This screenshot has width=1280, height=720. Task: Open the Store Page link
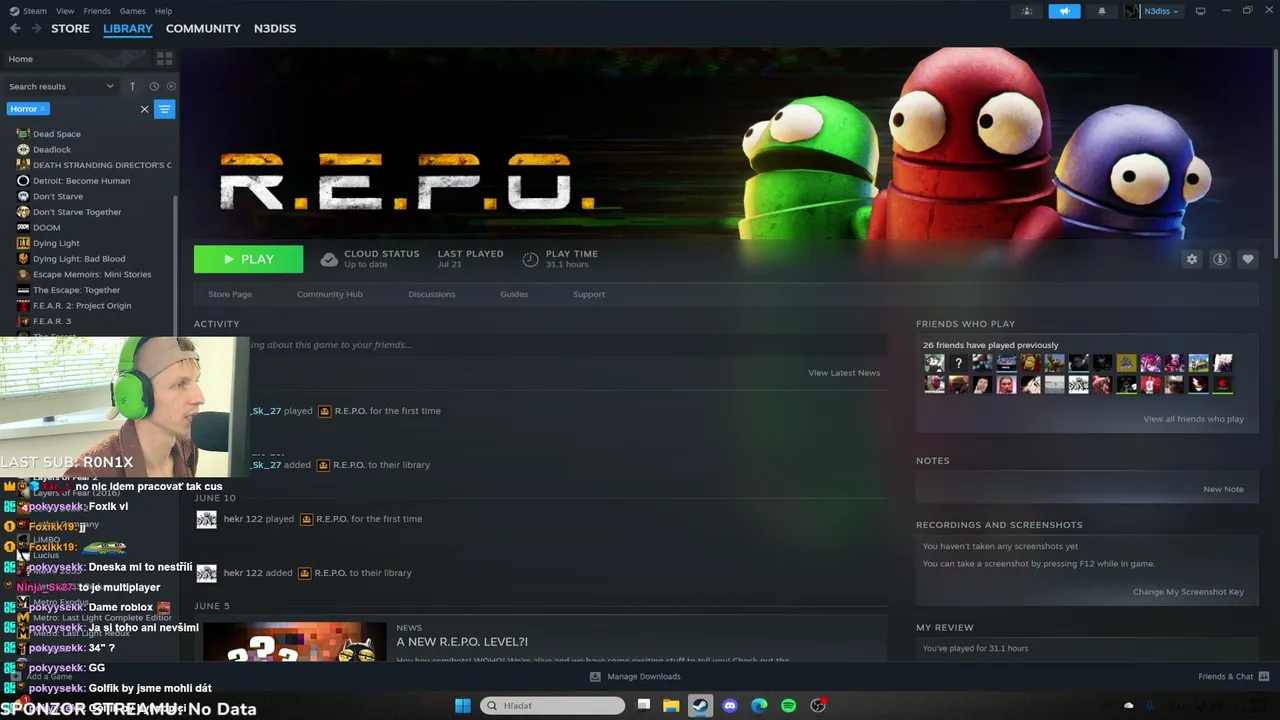[x=230, y=294]
